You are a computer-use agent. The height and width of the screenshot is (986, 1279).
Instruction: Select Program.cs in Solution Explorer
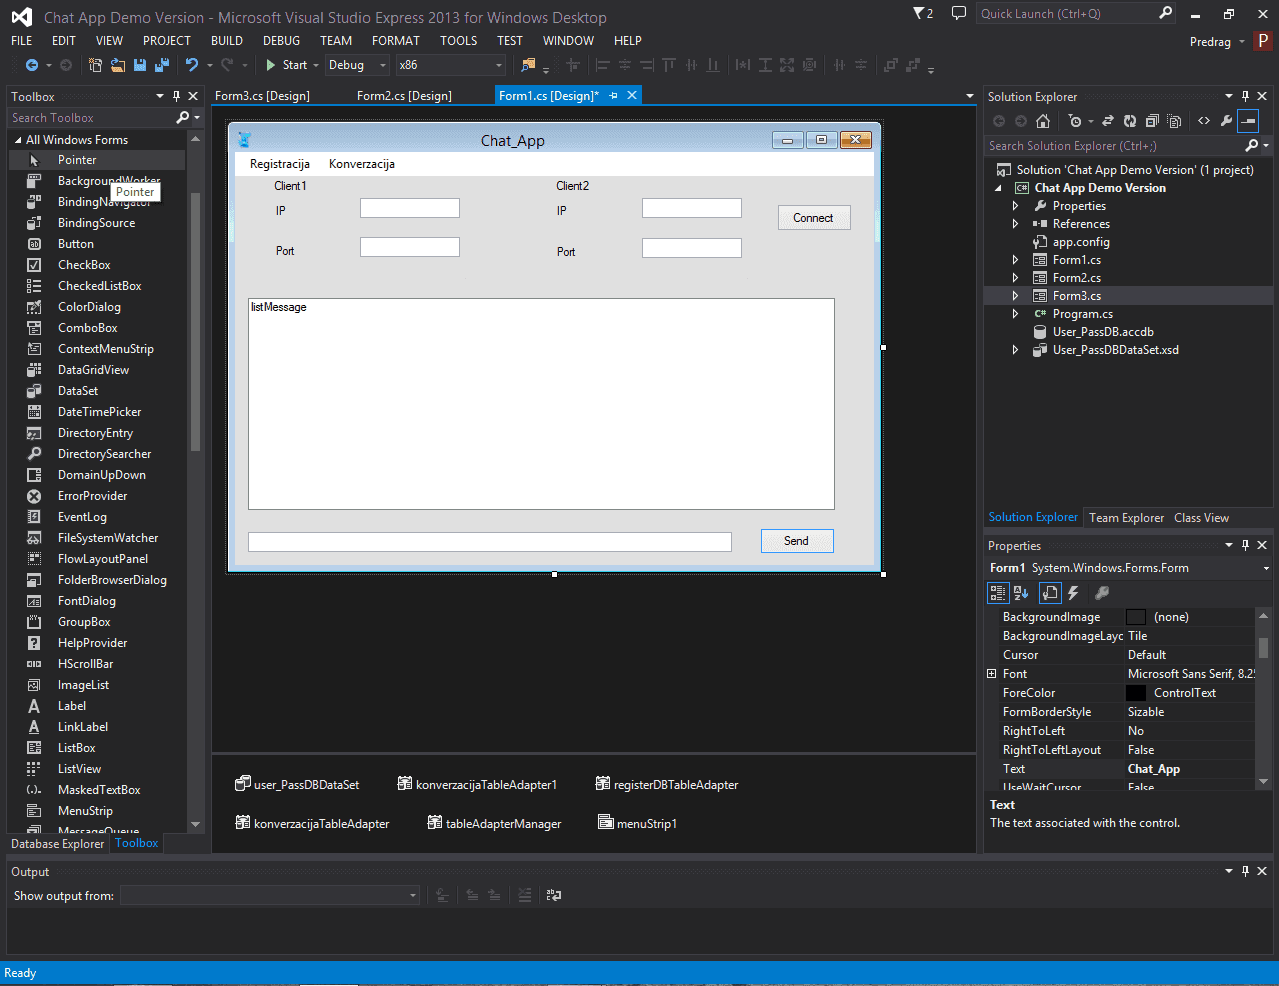1082,314
